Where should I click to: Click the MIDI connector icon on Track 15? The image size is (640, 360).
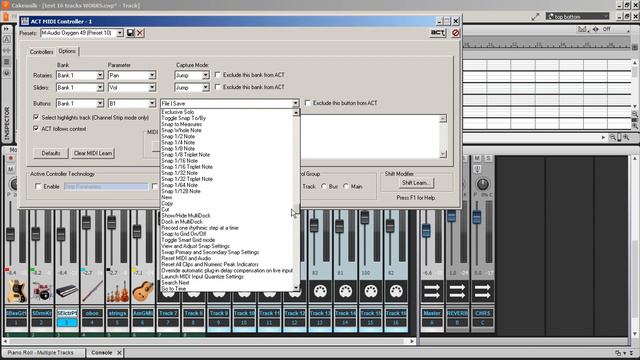371,291
